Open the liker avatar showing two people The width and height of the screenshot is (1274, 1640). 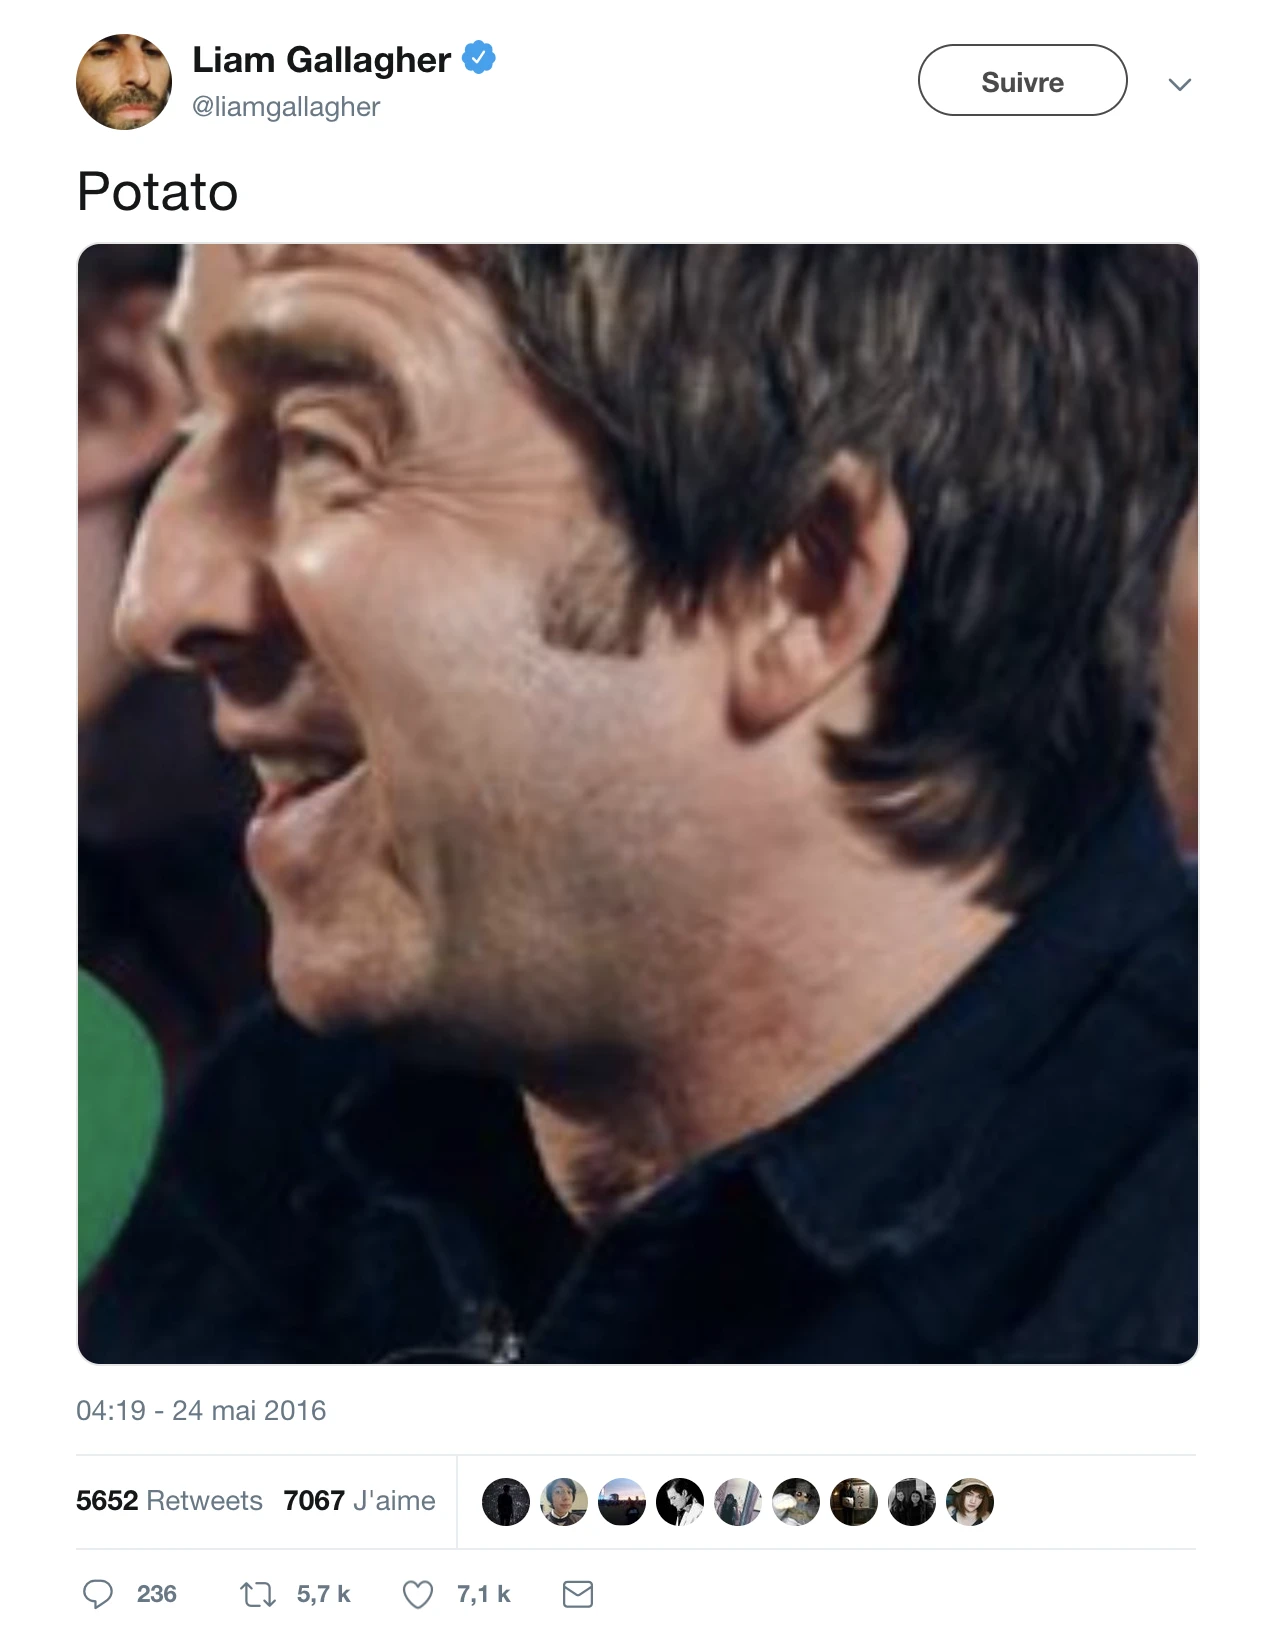click(912, 1502)
